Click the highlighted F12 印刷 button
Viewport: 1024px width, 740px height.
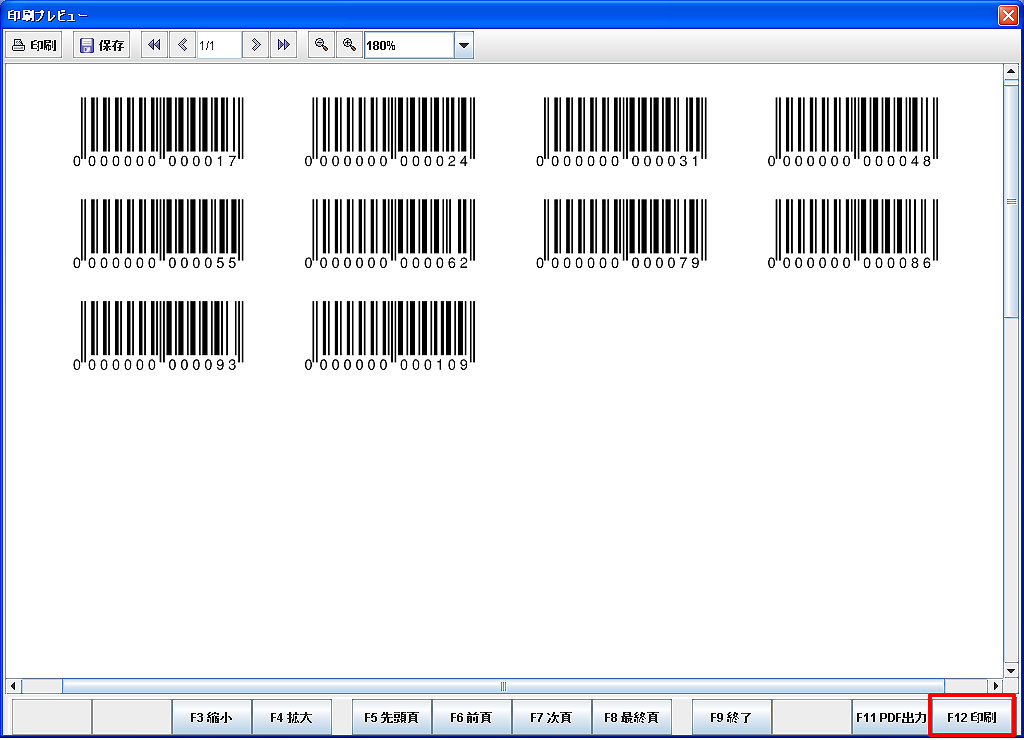[971, 717]
